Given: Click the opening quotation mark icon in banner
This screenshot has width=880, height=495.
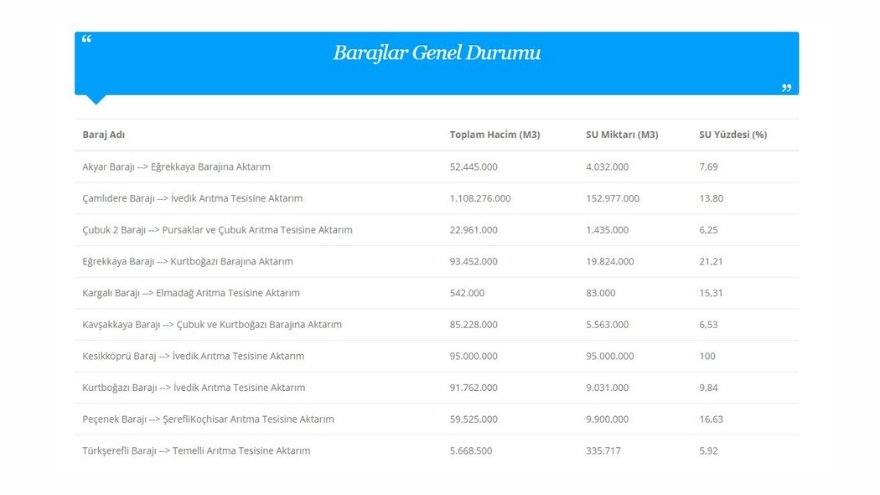Looking at the screenshot, I should [86, 40].
